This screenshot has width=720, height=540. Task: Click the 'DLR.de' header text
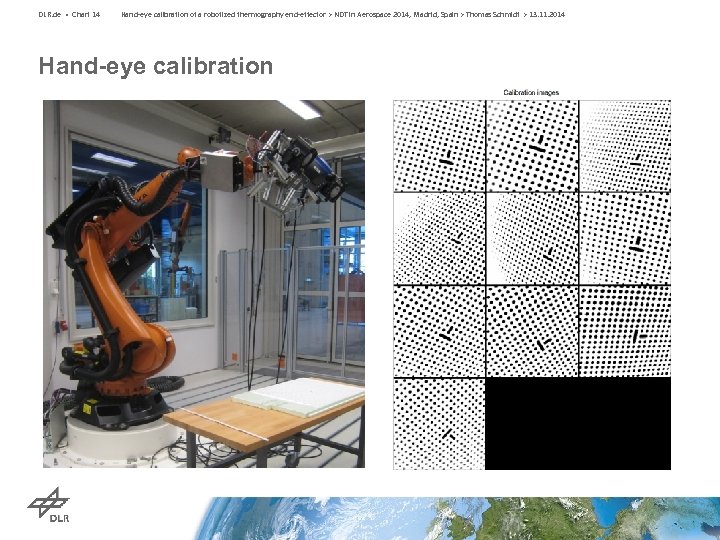50,15
